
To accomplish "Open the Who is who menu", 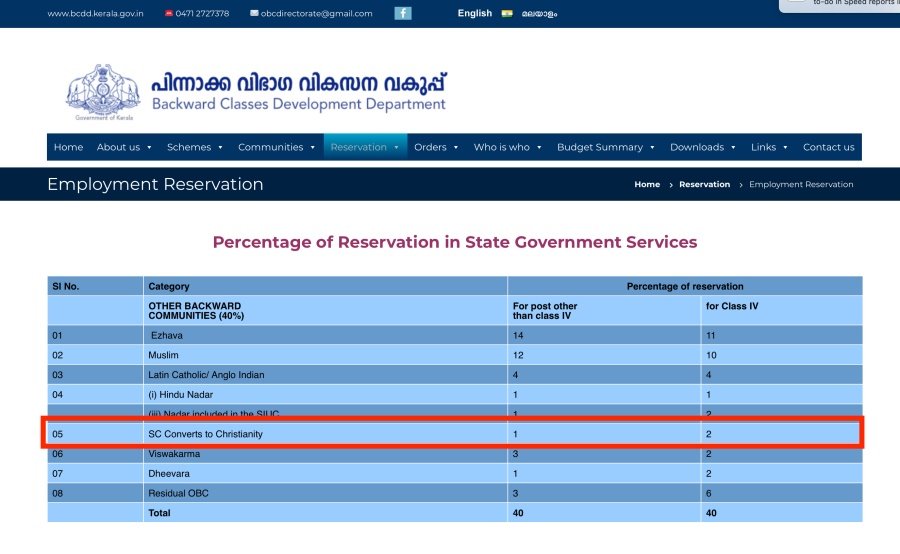I will (x=507, y=147).
